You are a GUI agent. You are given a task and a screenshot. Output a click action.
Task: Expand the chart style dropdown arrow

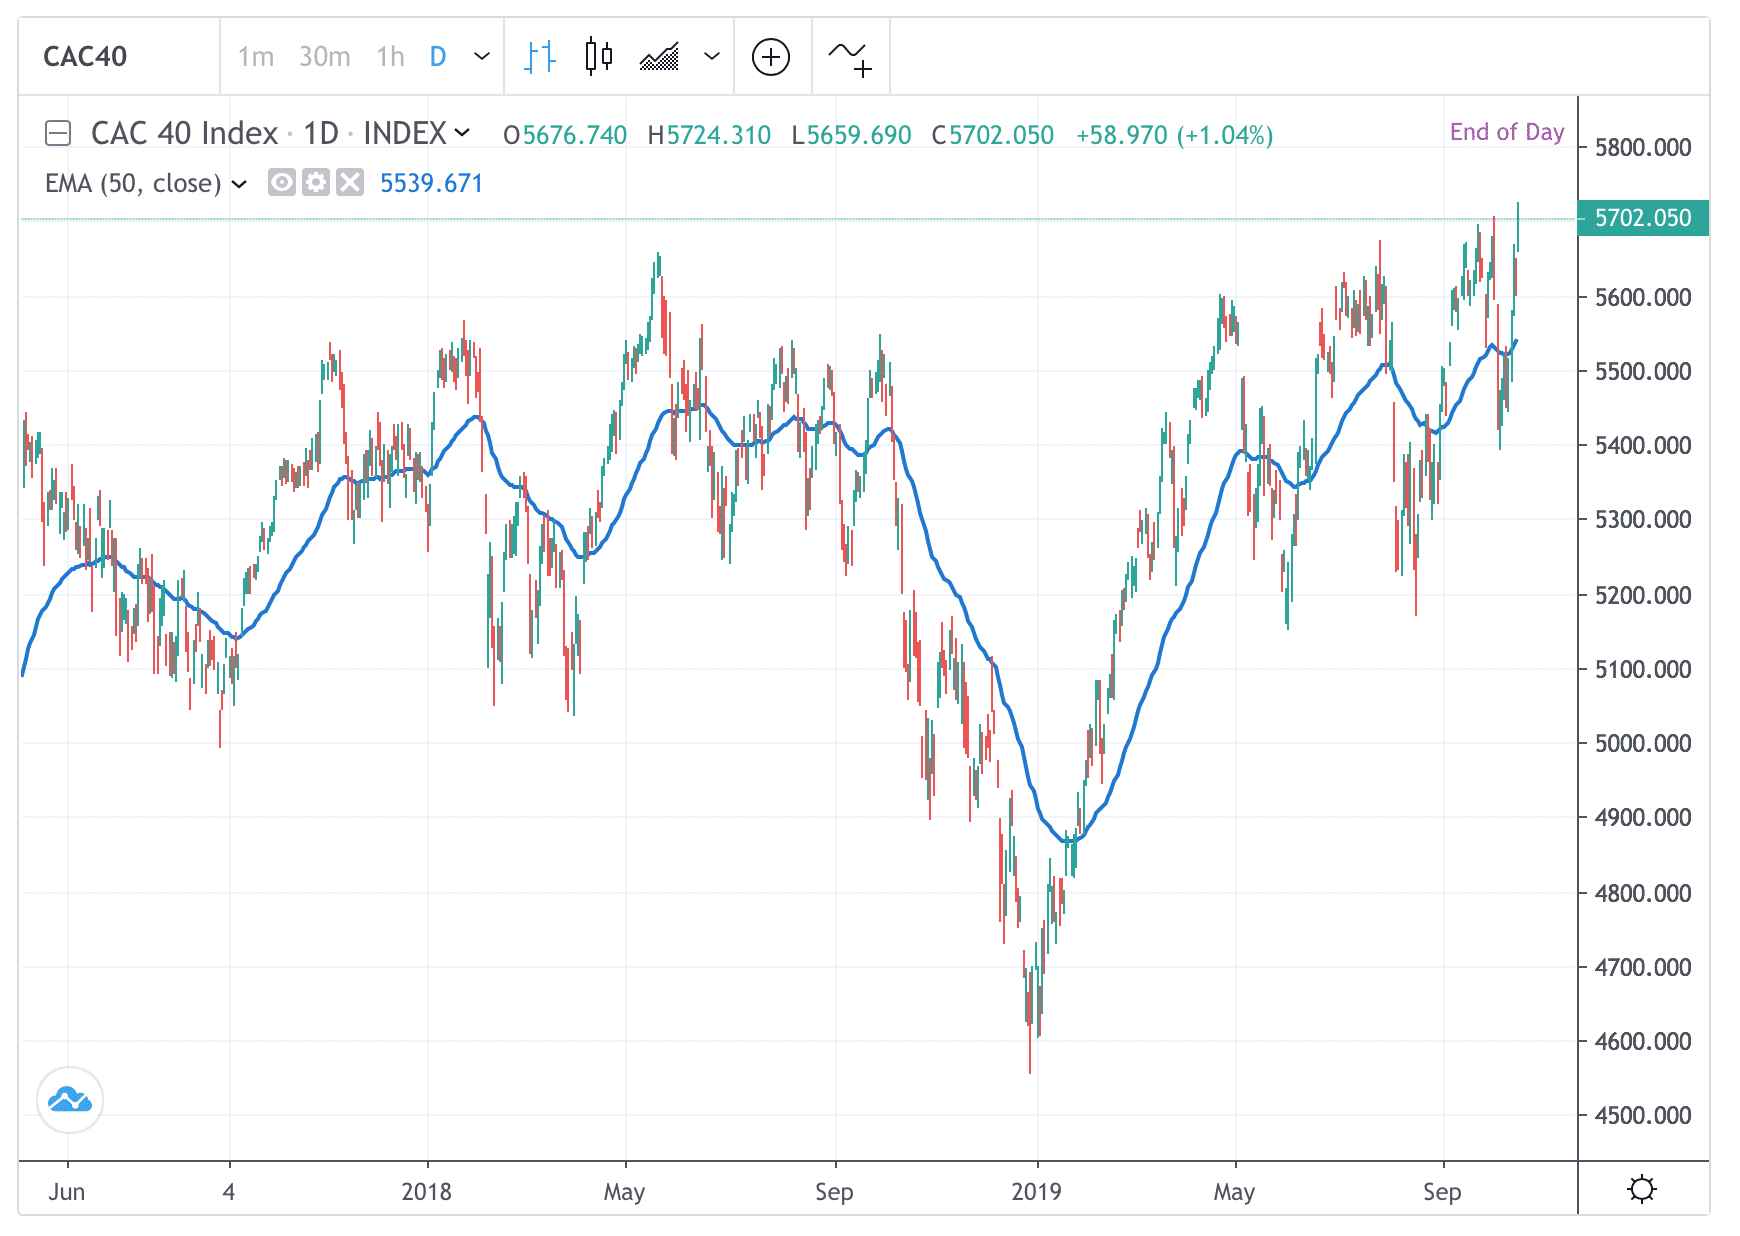click(x=712, y=57)
